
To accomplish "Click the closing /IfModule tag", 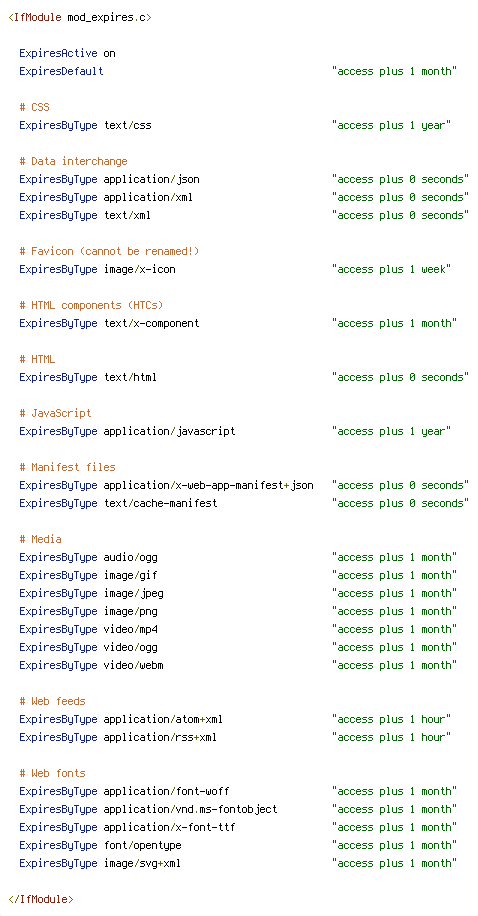I will (x=41, y=899).
